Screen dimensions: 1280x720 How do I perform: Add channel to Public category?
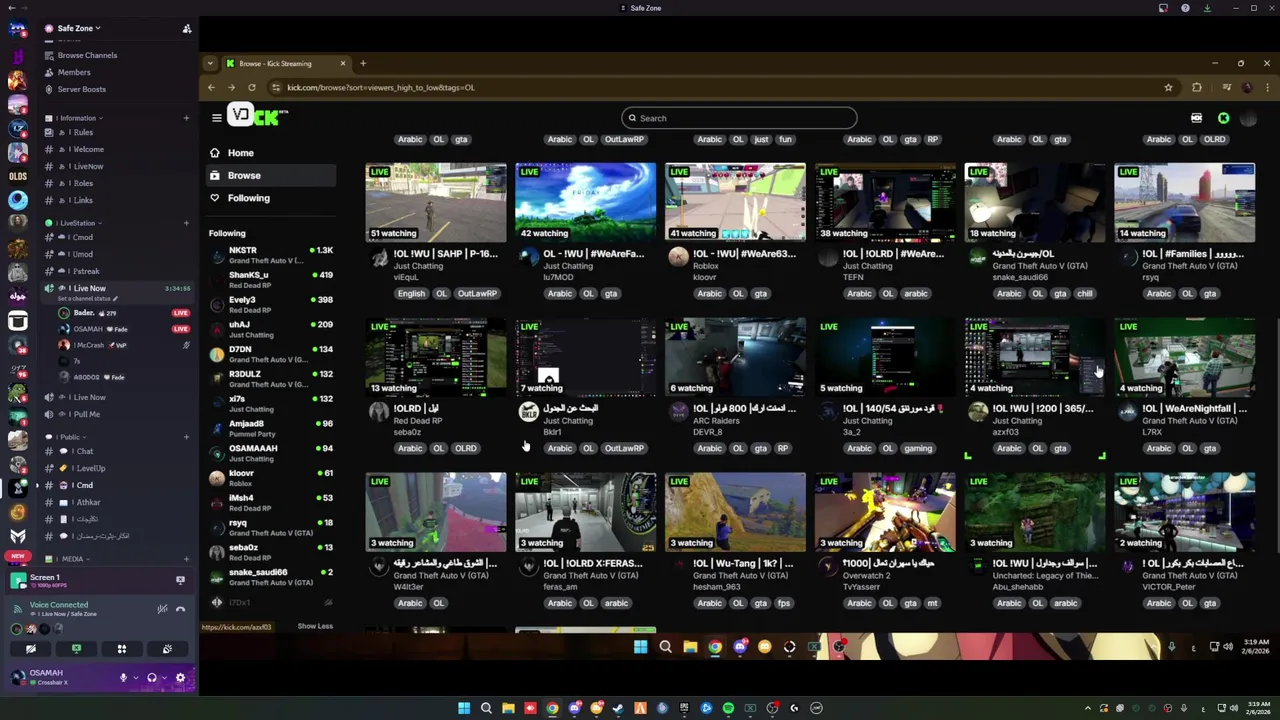(186, 437)
